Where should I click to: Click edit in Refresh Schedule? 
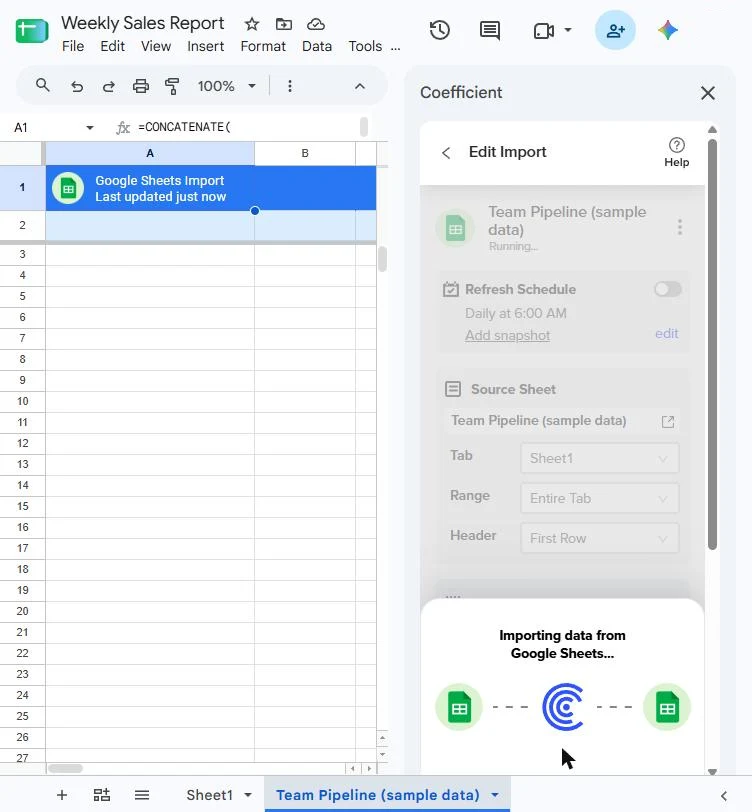(x=667, y=334)
